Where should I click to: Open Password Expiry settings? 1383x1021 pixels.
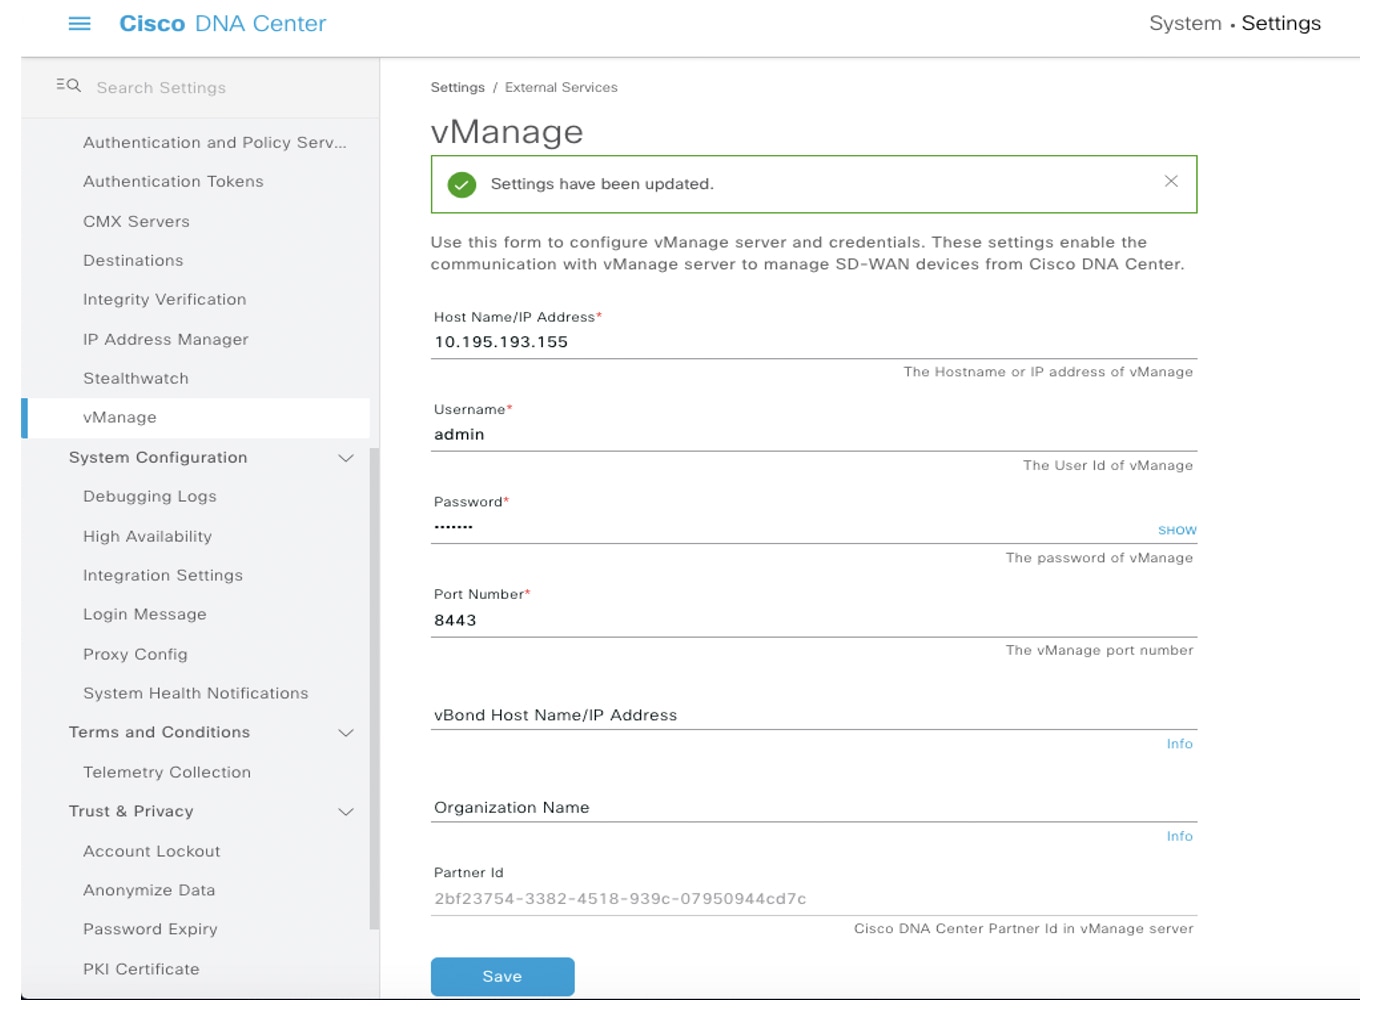(x=150, y=929)
